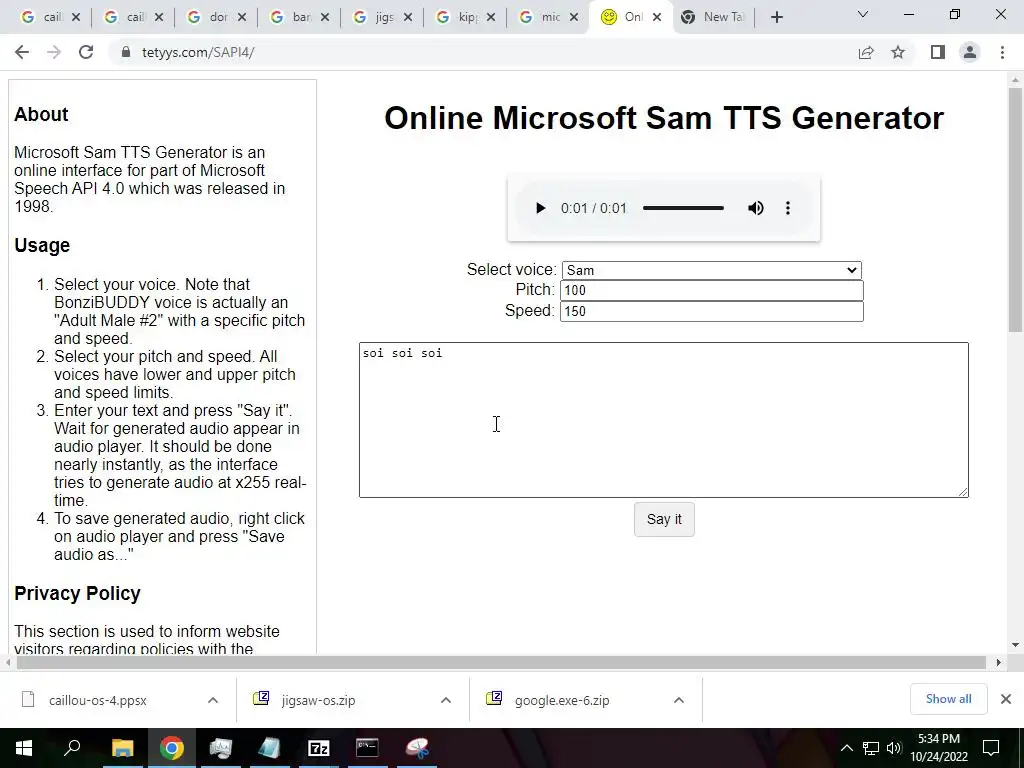Go back to previous page
Screen dimensions: 1024x768
click(x=22, y=52)
